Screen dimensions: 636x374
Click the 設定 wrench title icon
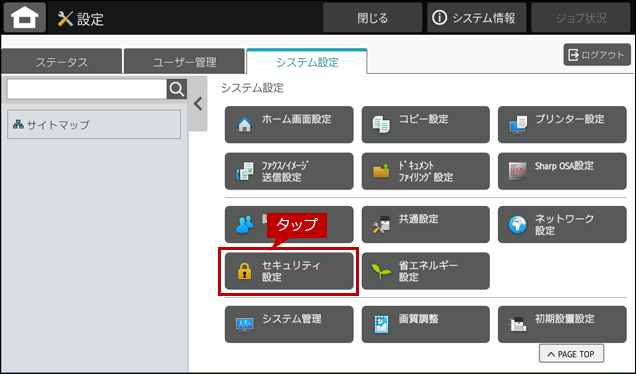65,19
